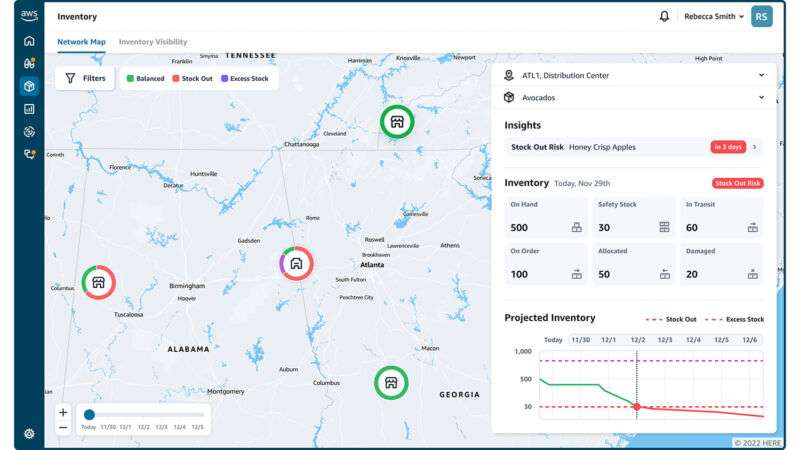Viewport: 800px width, 450px height.
Task: Open the analytics chart sidebar icon
Action: pyautogui.click(x=29, y=109)
